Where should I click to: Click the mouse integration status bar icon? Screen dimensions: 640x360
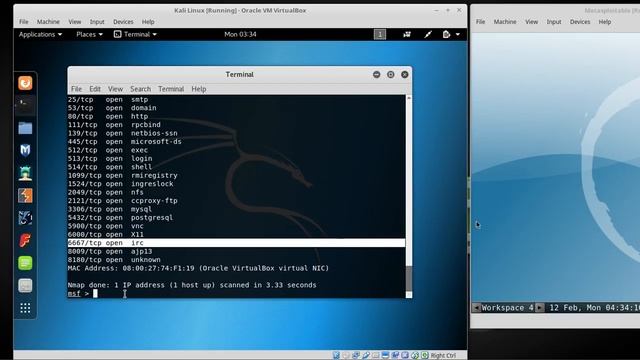[x=415, y=355]
